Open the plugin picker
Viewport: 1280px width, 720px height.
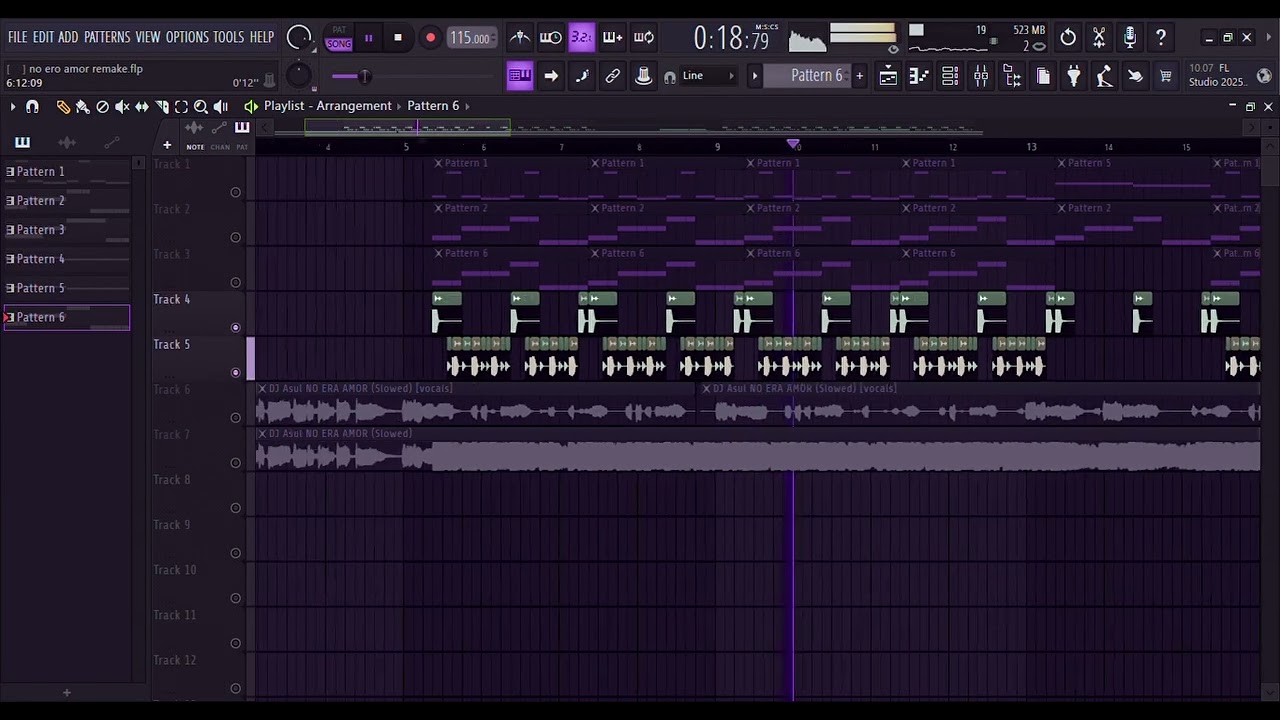coord(1074,76)
